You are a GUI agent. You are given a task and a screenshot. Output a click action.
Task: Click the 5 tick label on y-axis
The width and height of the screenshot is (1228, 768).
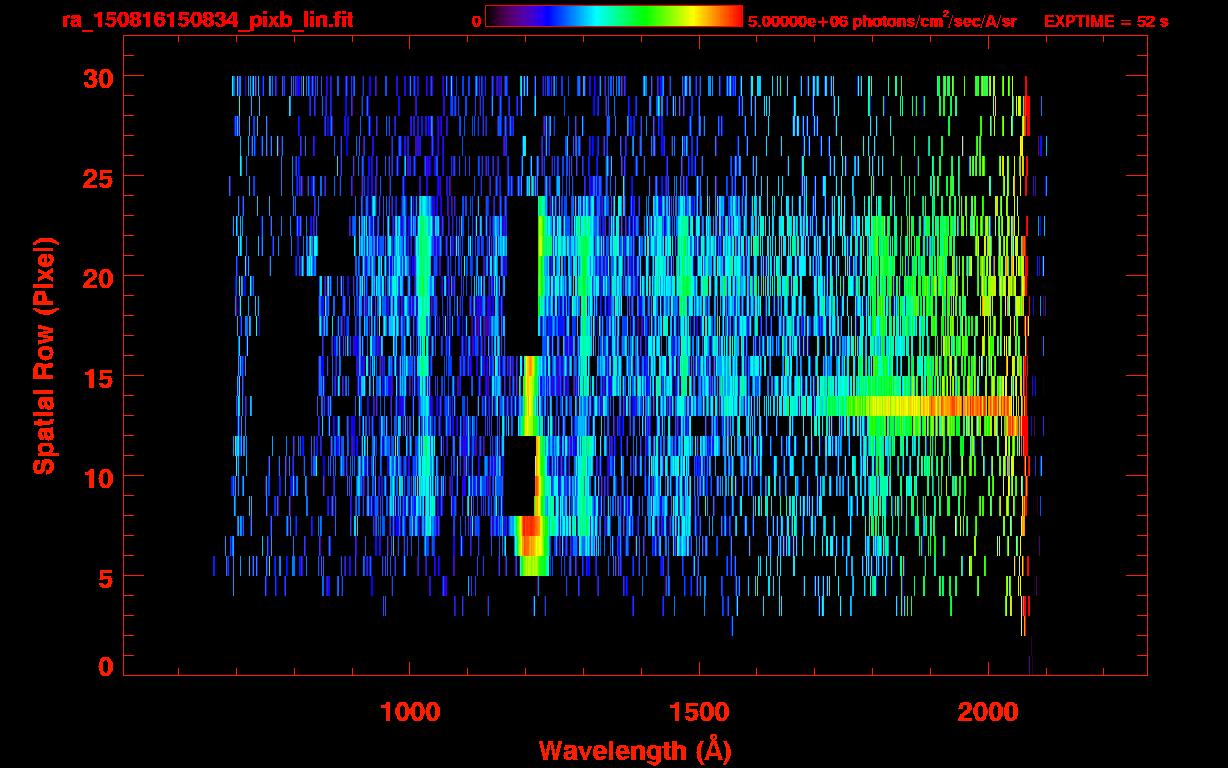pyautogui.click(x=104, y=577)
